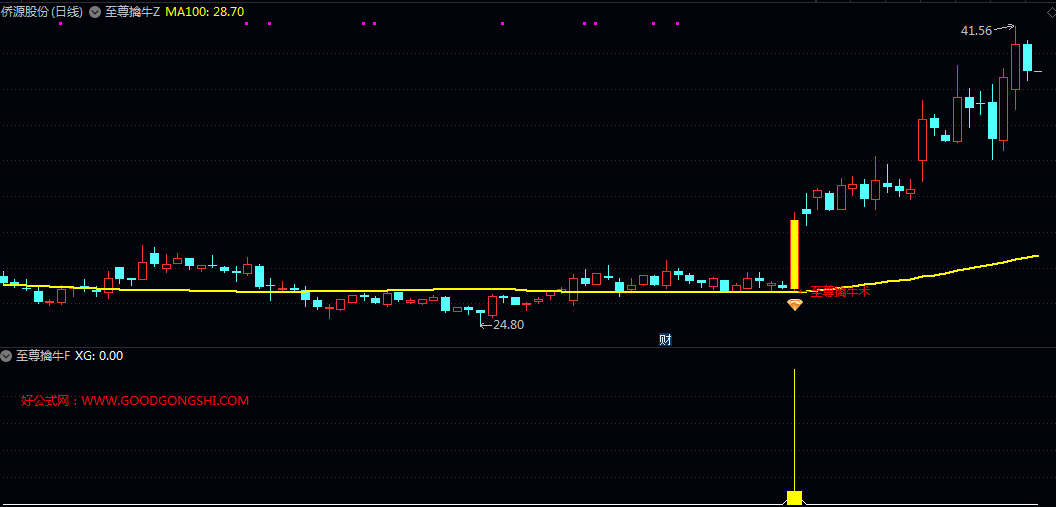Click the 41.56 high price label
The image size is (1056, 507).
tap(976, 30)
